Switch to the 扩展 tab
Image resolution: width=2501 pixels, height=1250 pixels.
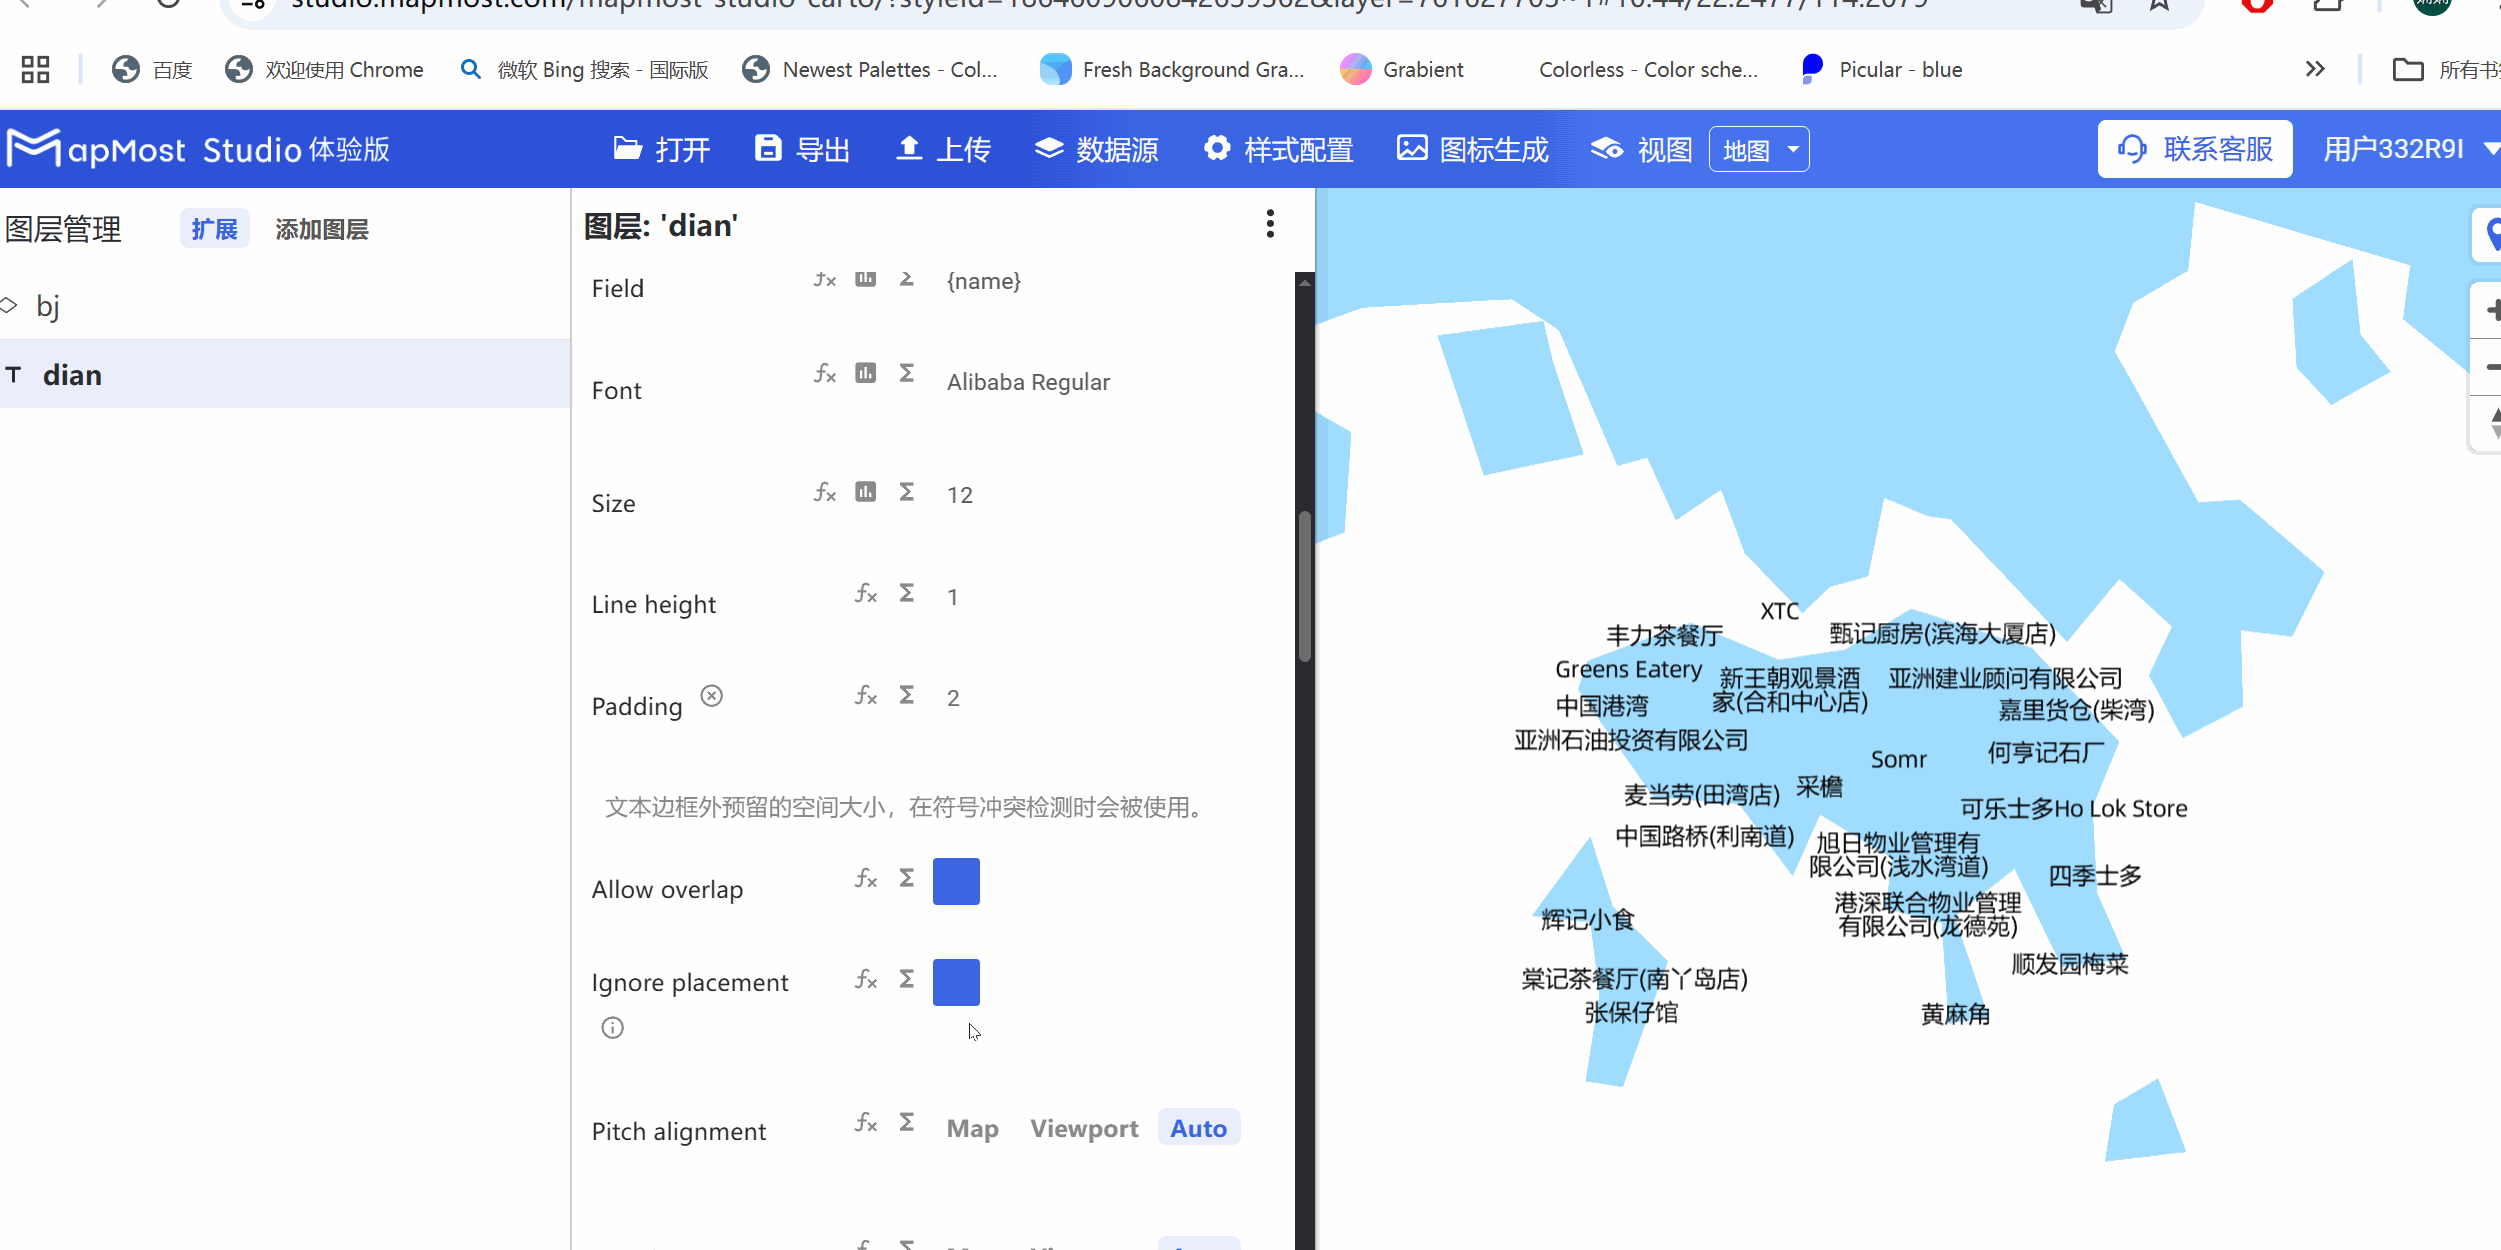pyautogui.click(x=214, y=228)
